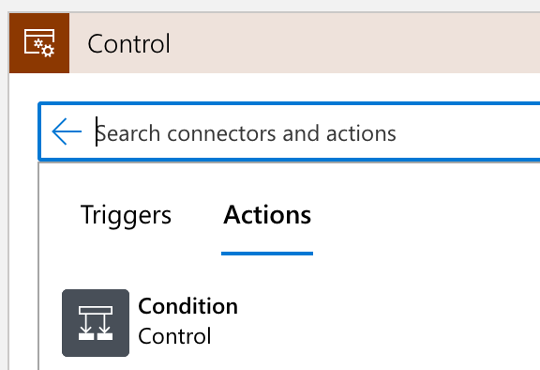The height and width of the screenshot is (370, 540).
Task: Click blank area right of Condition row
Action: (389, 323)
